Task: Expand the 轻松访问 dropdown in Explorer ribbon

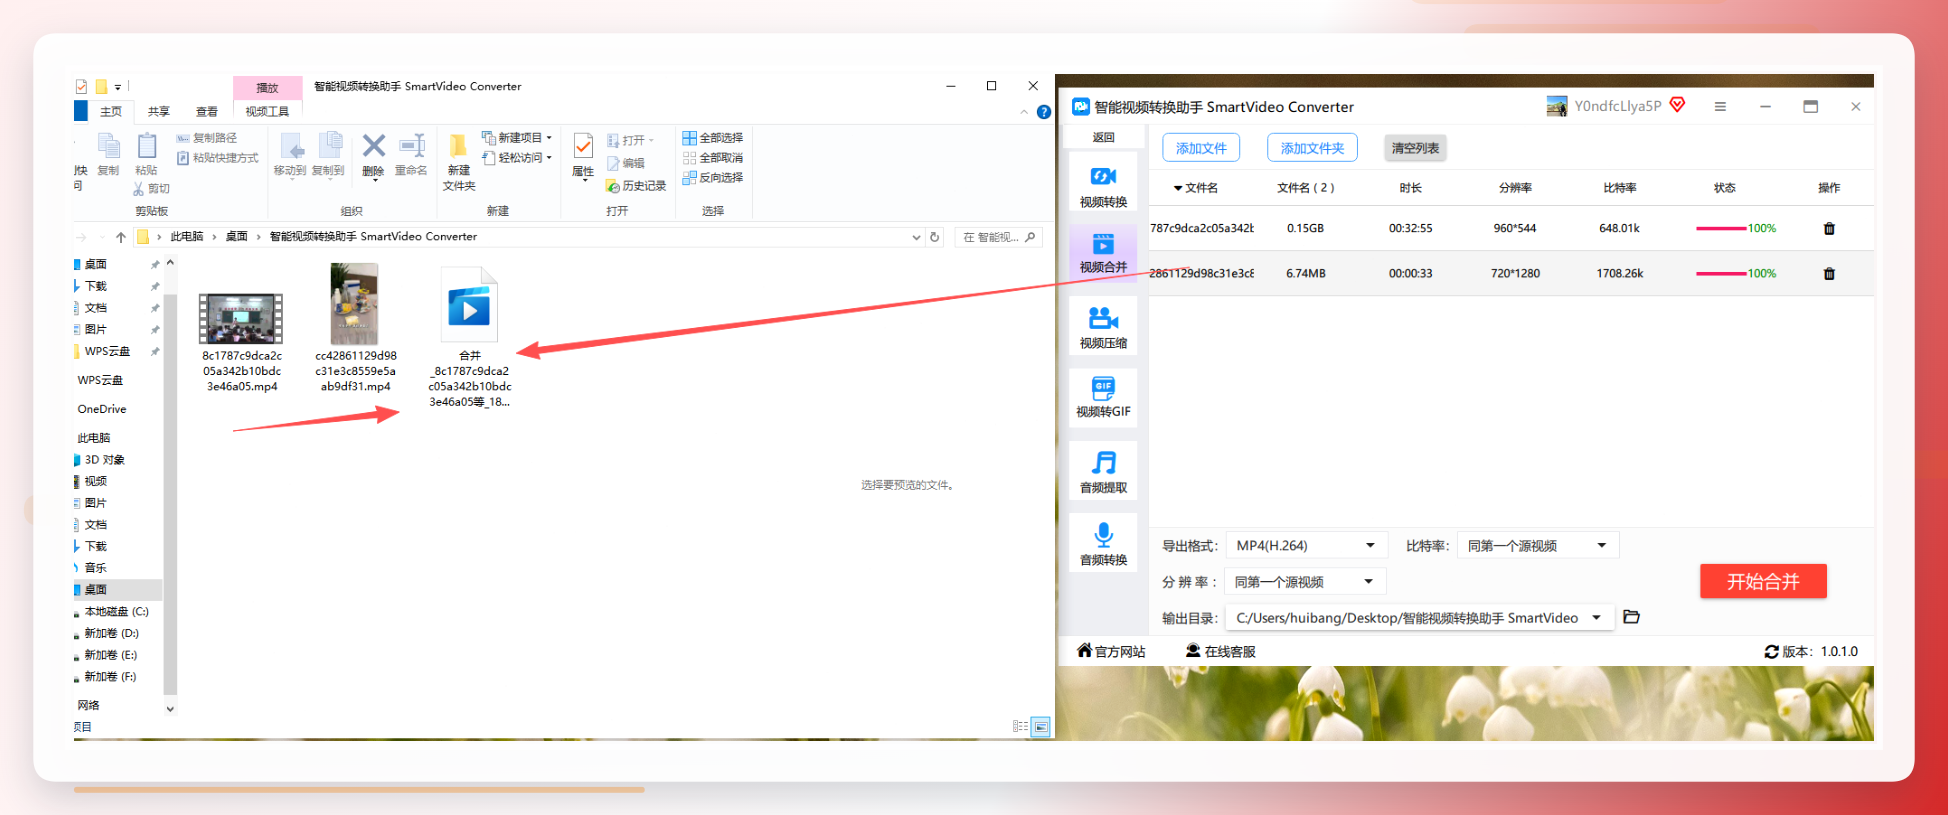Action: coord(549,158)
